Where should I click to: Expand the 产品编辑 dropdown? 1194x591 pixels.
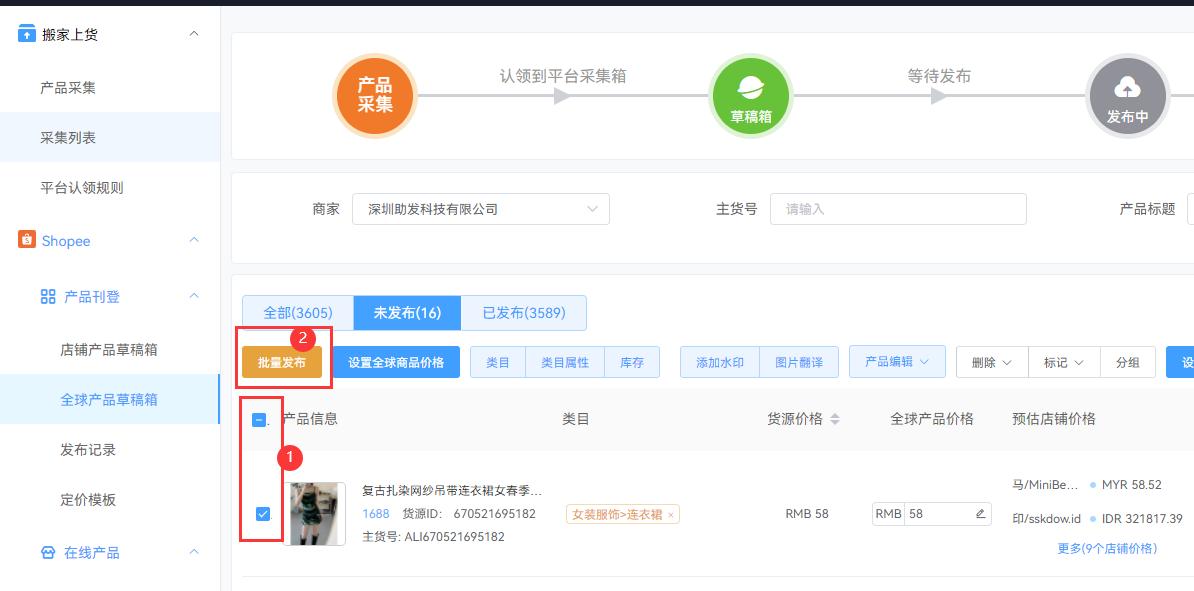click(x=896, y=362)
